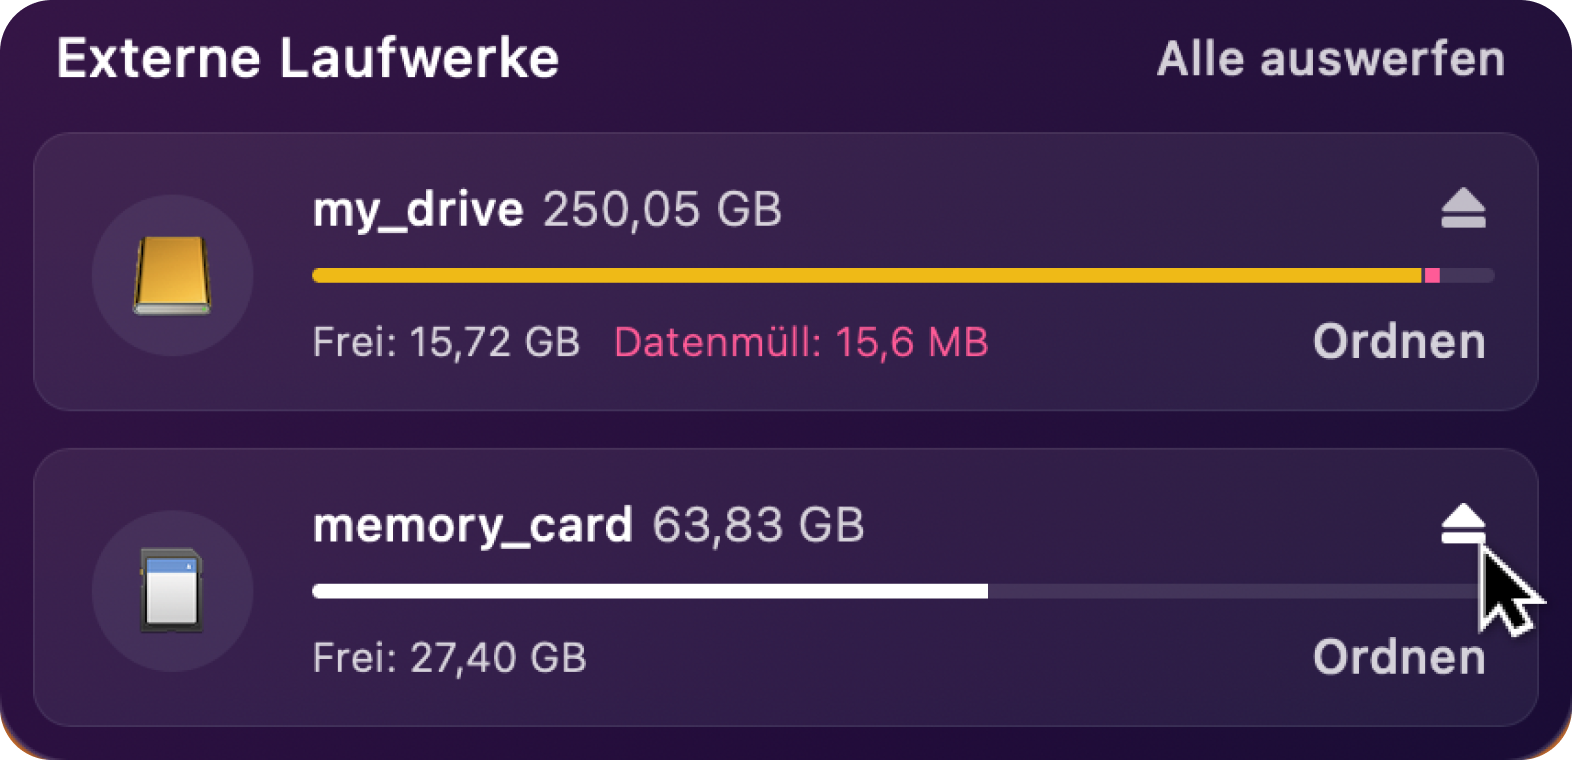The width and height of the screenshot is (1572, 760).
Task: Eject the my_drive external disk
Action: click(1463, 209)
